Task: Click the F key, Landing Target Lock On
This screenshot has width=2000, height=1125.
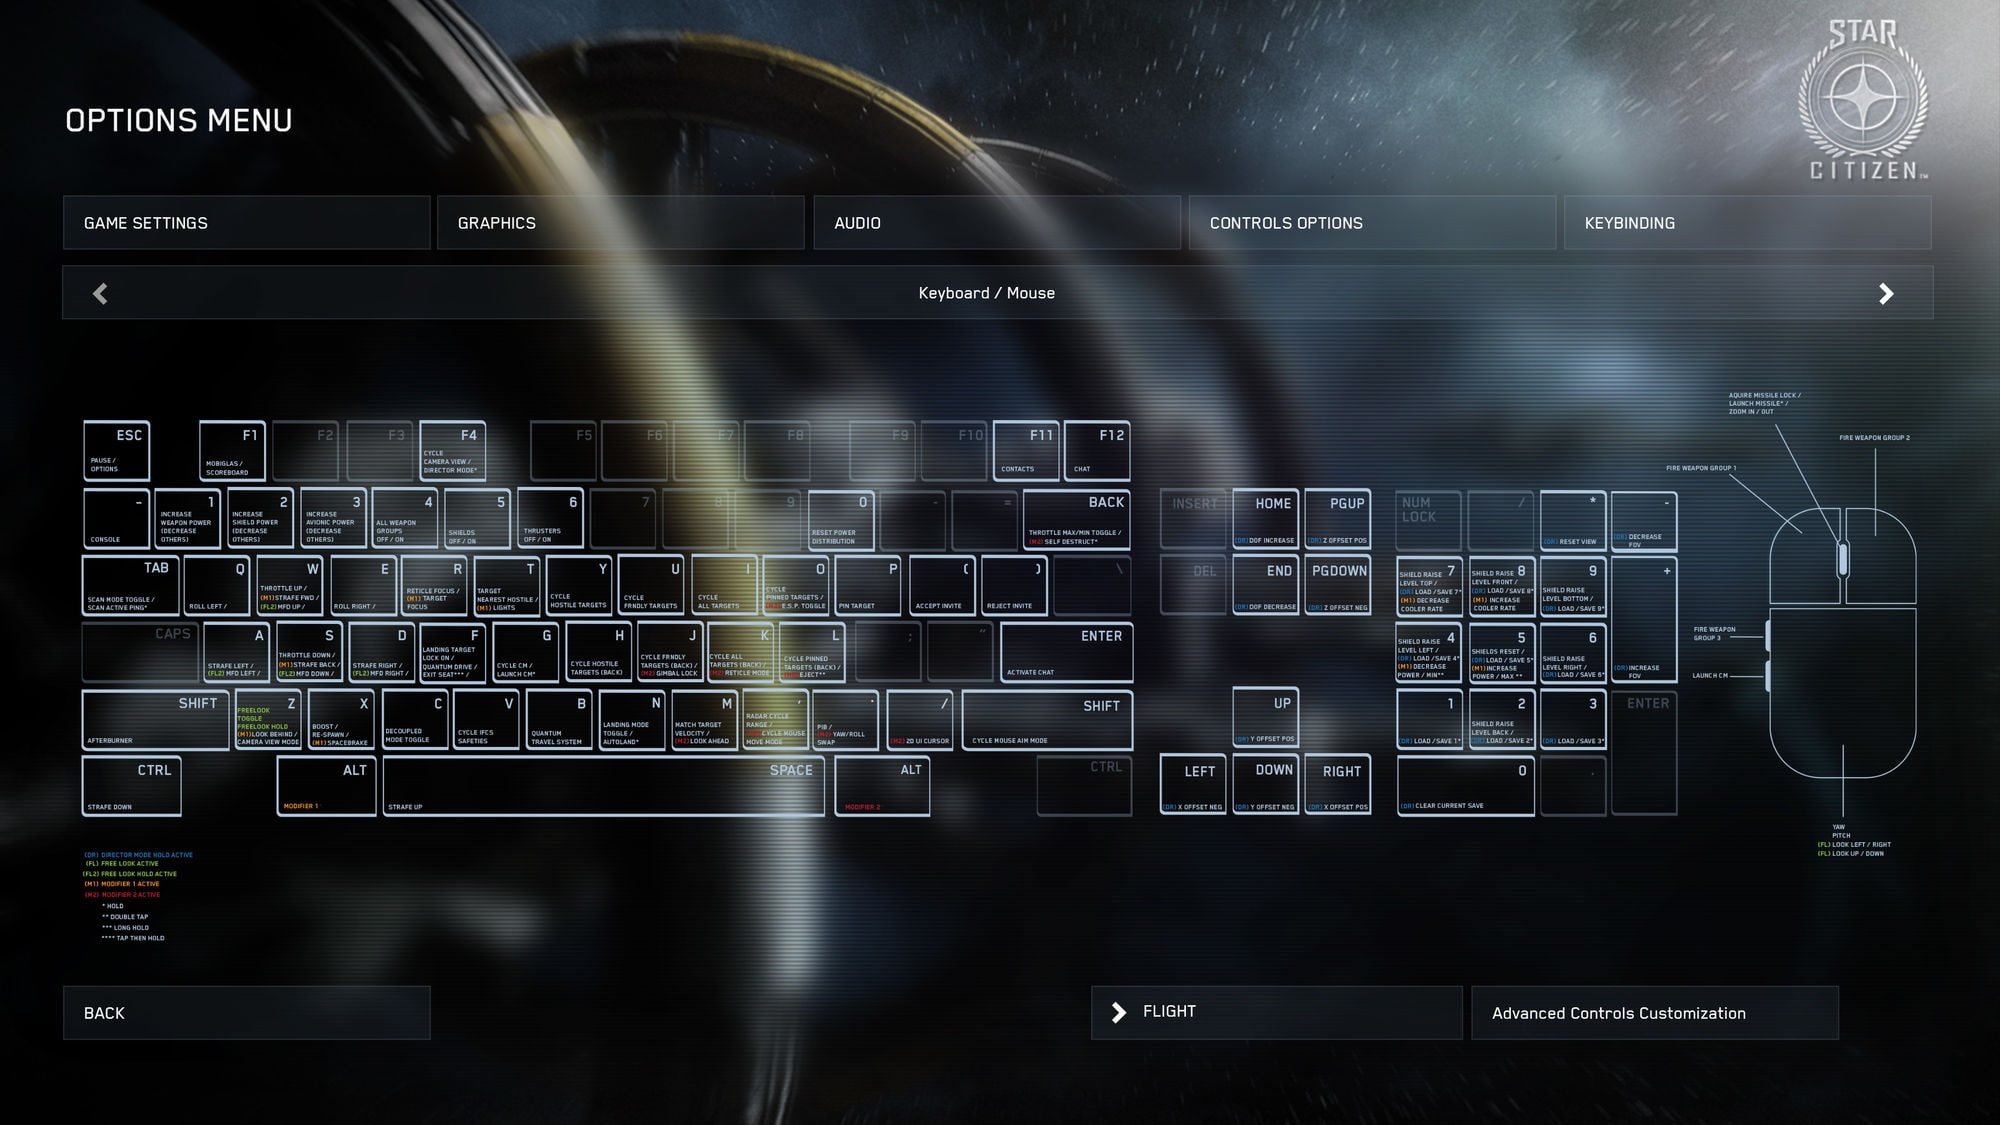Action: 453,652
